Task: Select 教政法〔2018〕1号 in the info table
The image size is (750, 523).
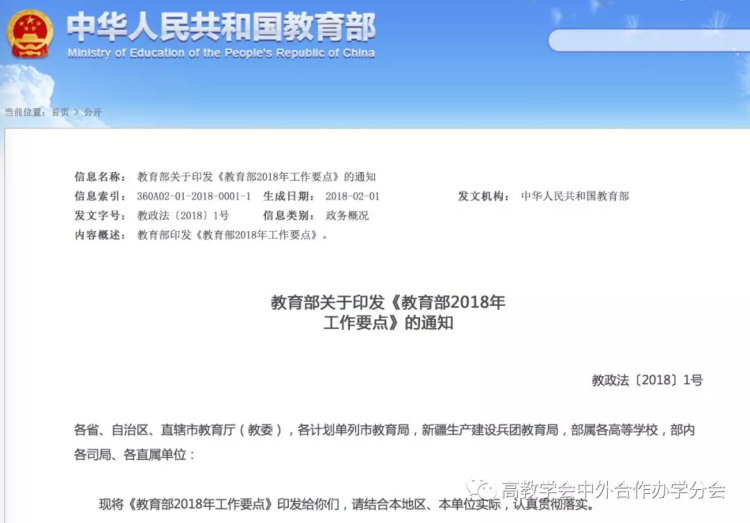Action: 183,216
